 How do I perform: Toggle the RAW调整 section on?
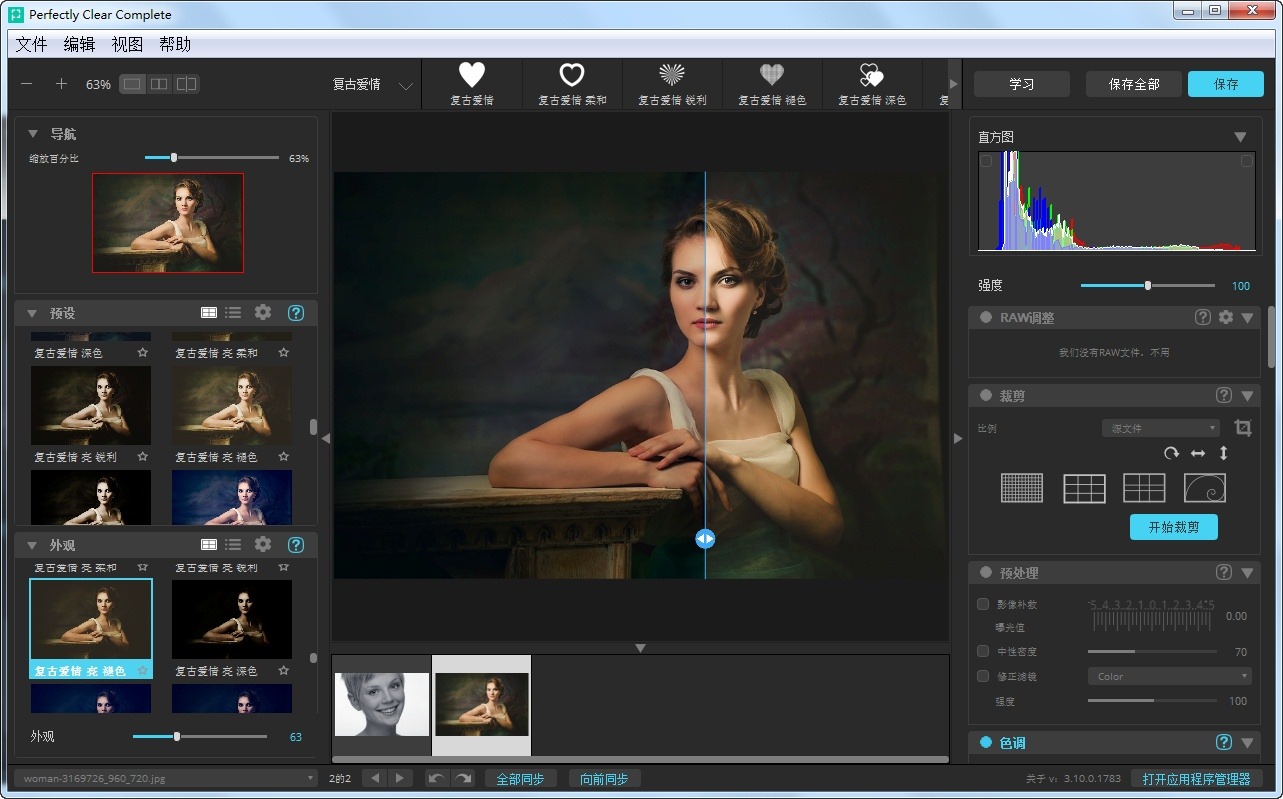[x=986, y=317]
